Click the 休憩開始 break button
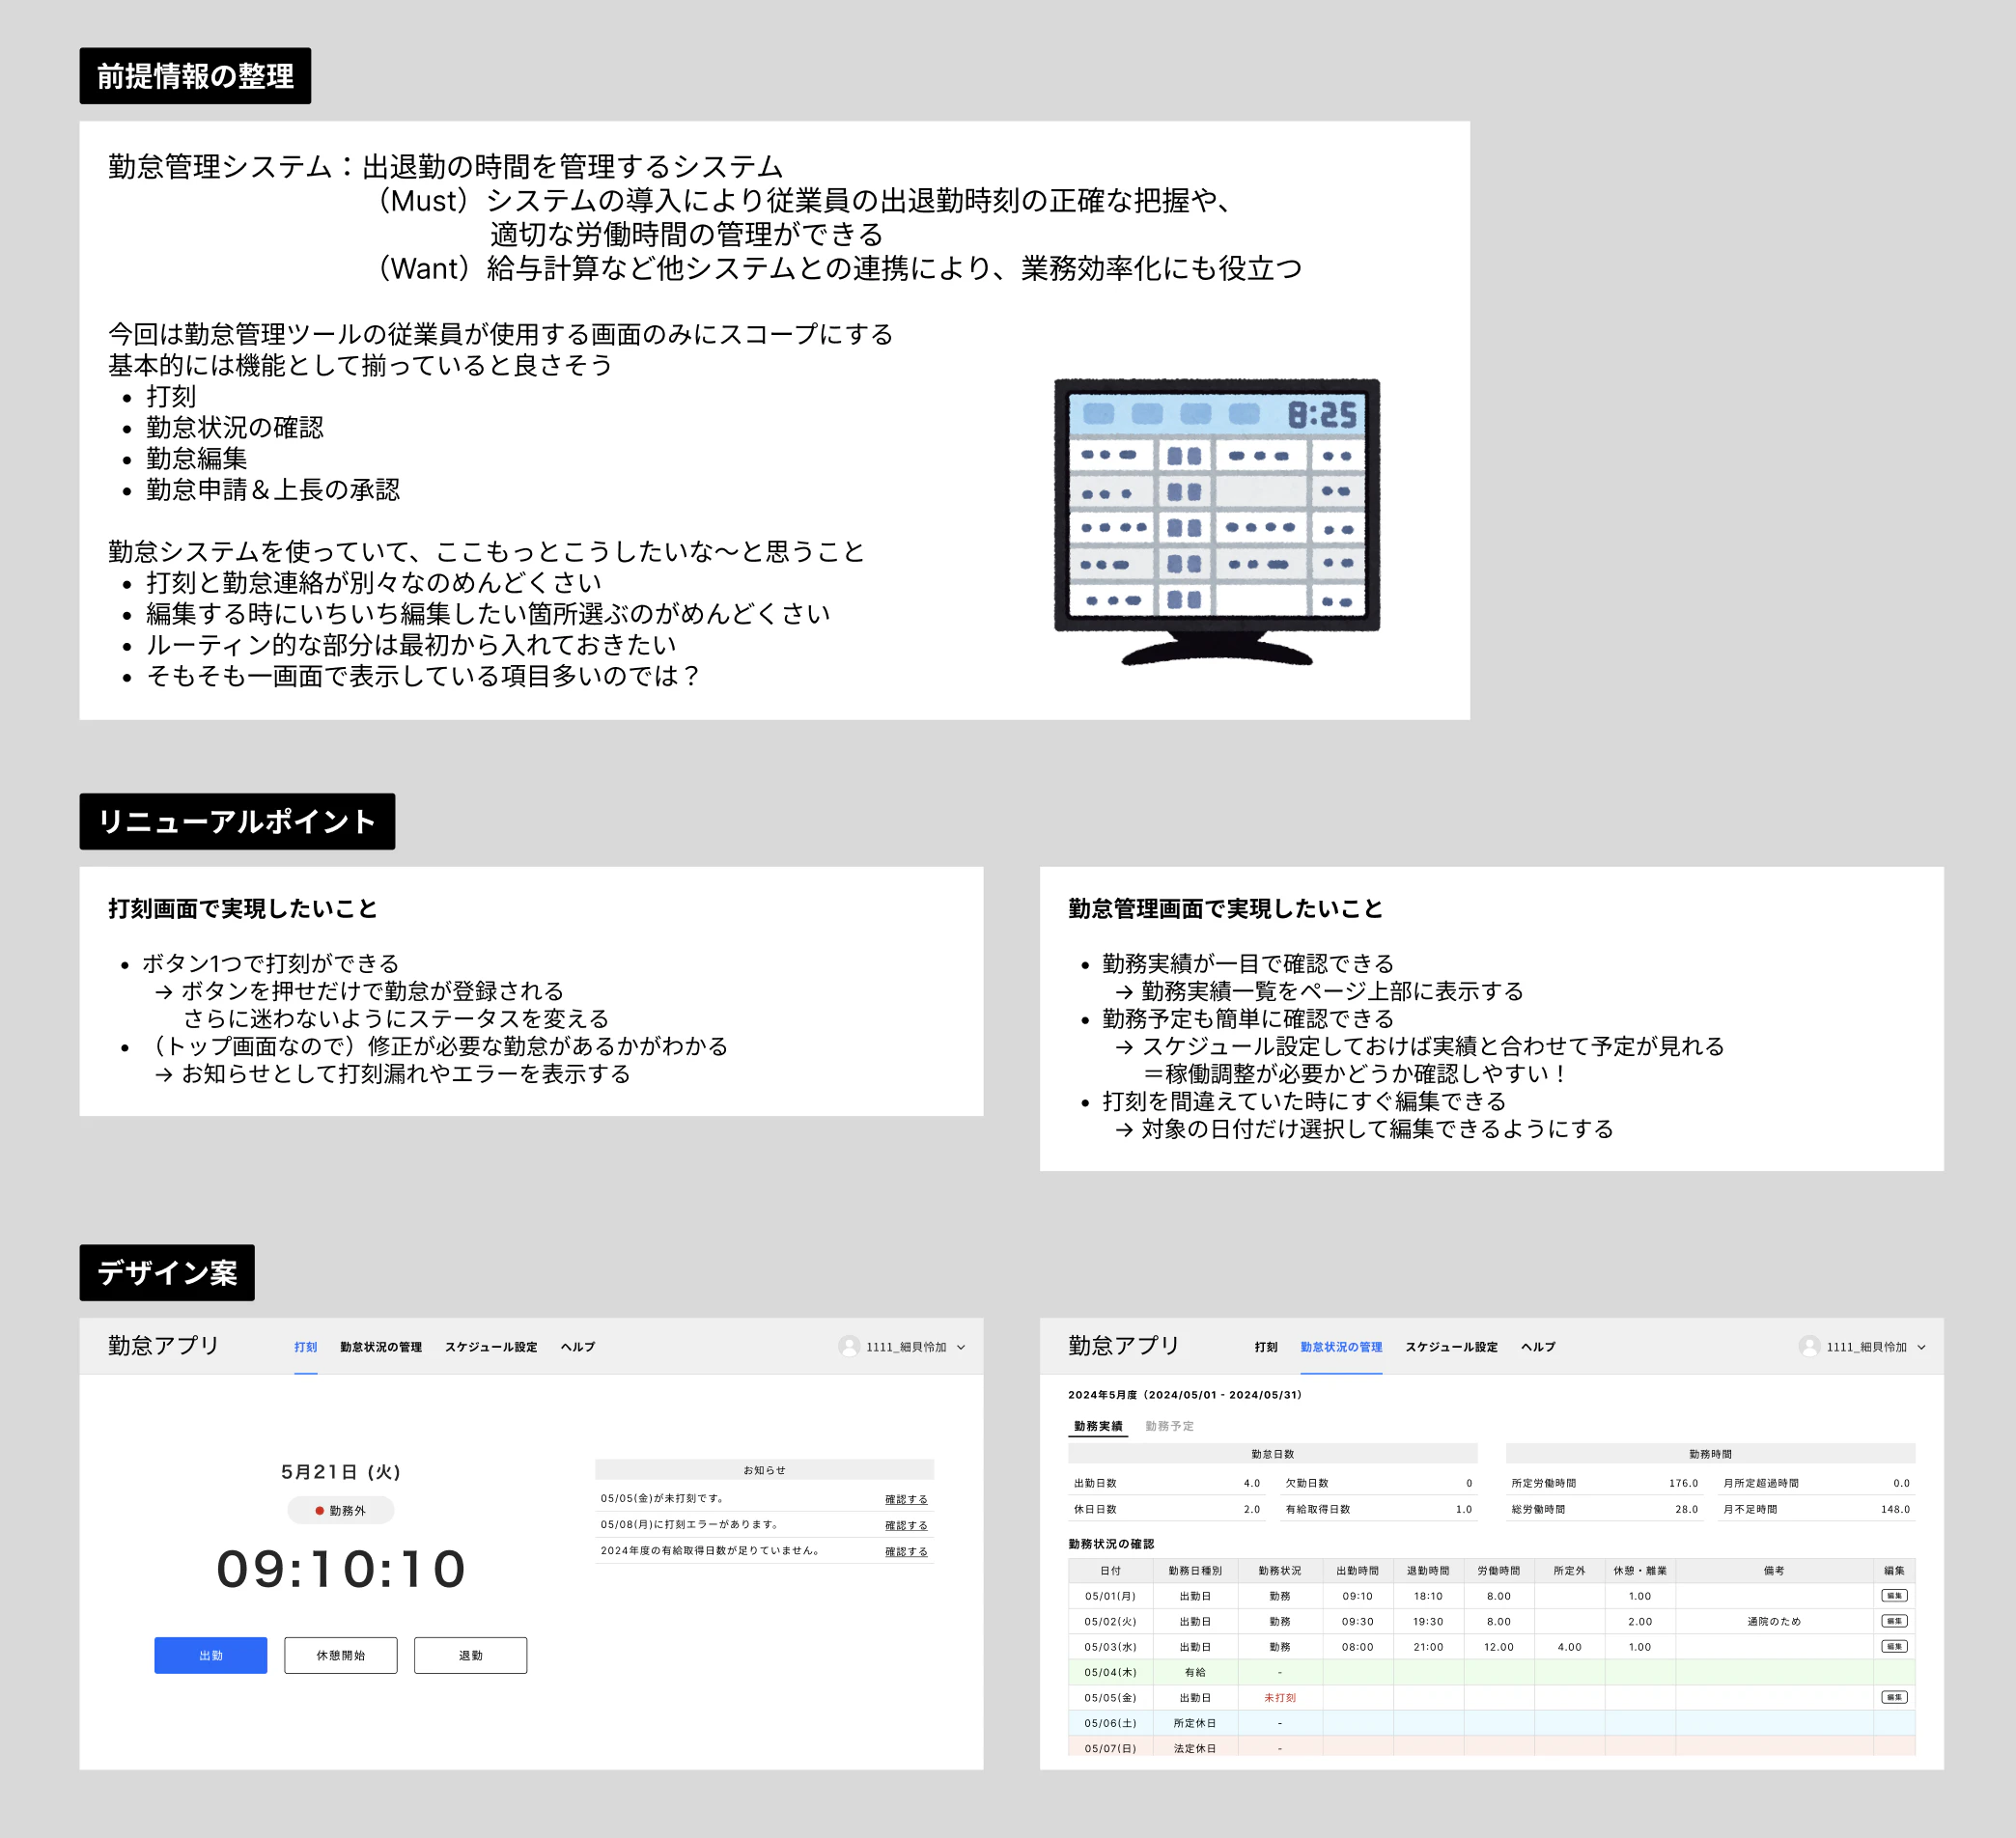This screenshot has height=1838, width=2016. pyautogui.click(x=340, y=1655)
